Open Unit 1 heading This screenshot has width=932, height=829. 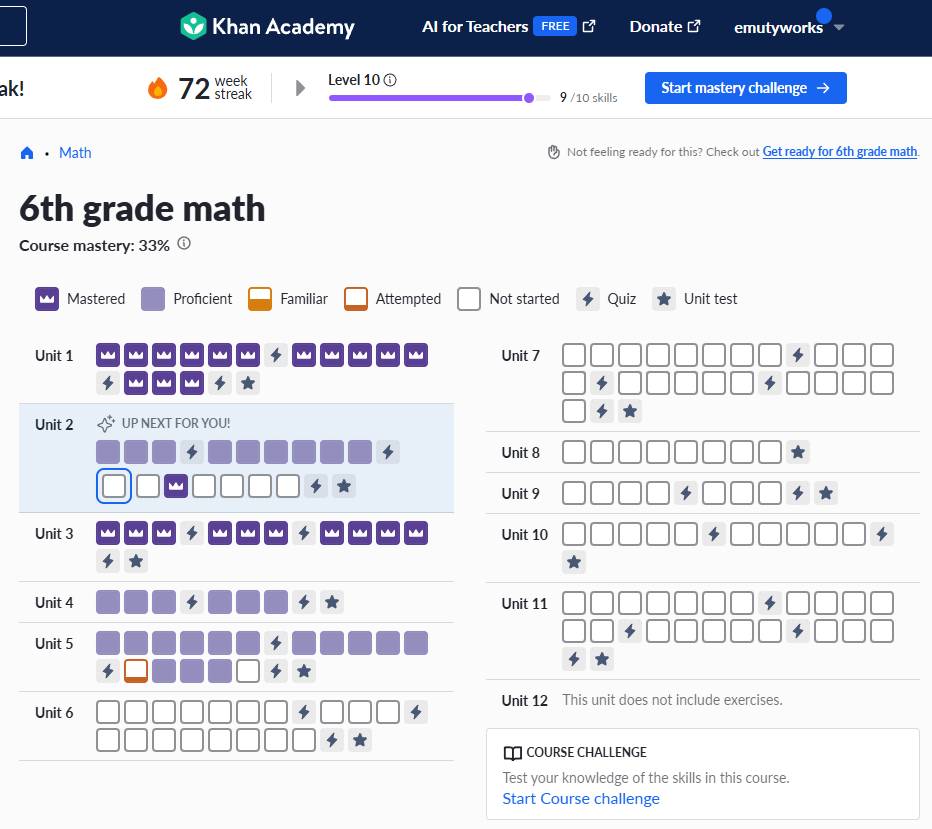point(54,355)
